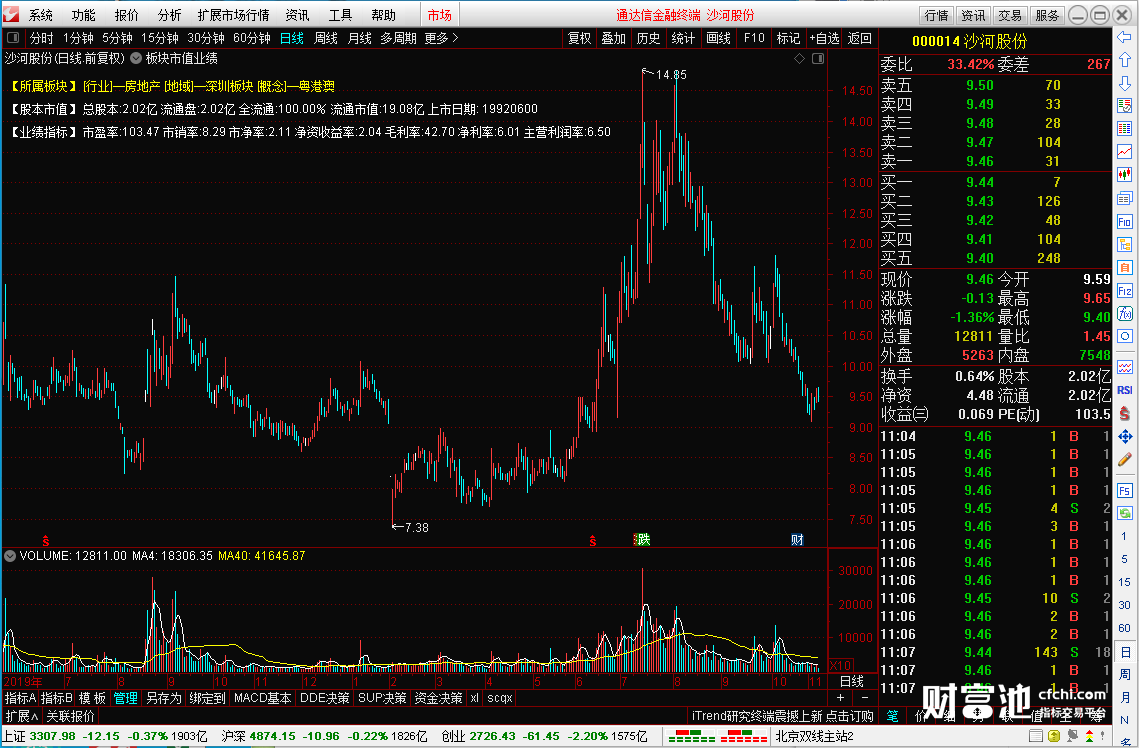The width and height of the screenshot is (1139, 748).
Task: Click the multi-window icon in right sidebar
Action: (1124, 198)
